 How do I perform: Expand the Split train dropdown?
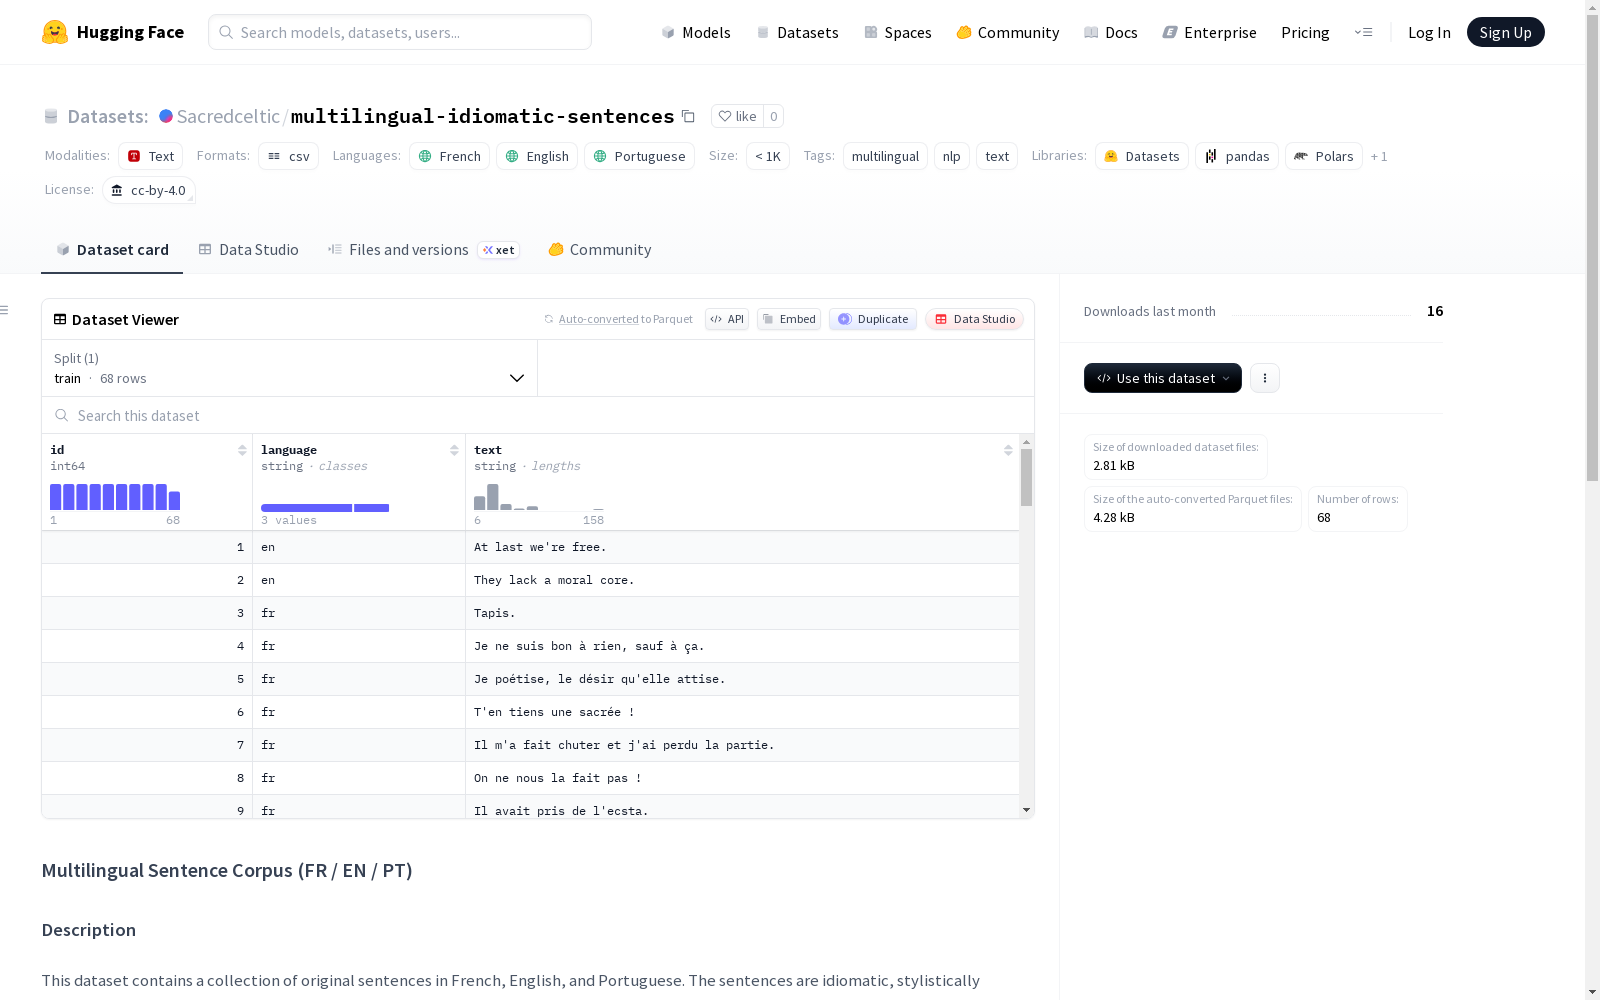click(290, 368)
